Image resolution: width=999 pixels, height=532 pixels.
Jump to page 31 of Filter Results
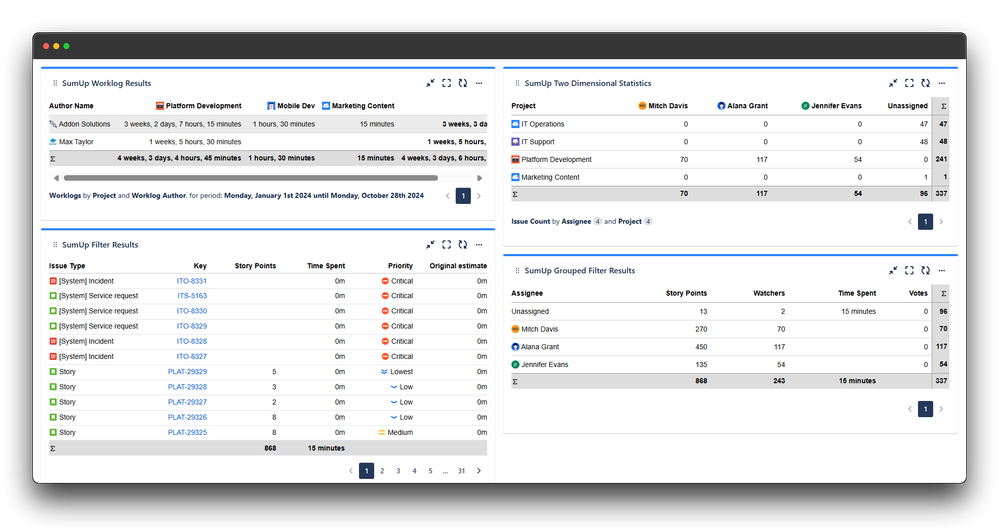[x=461, y=471]
